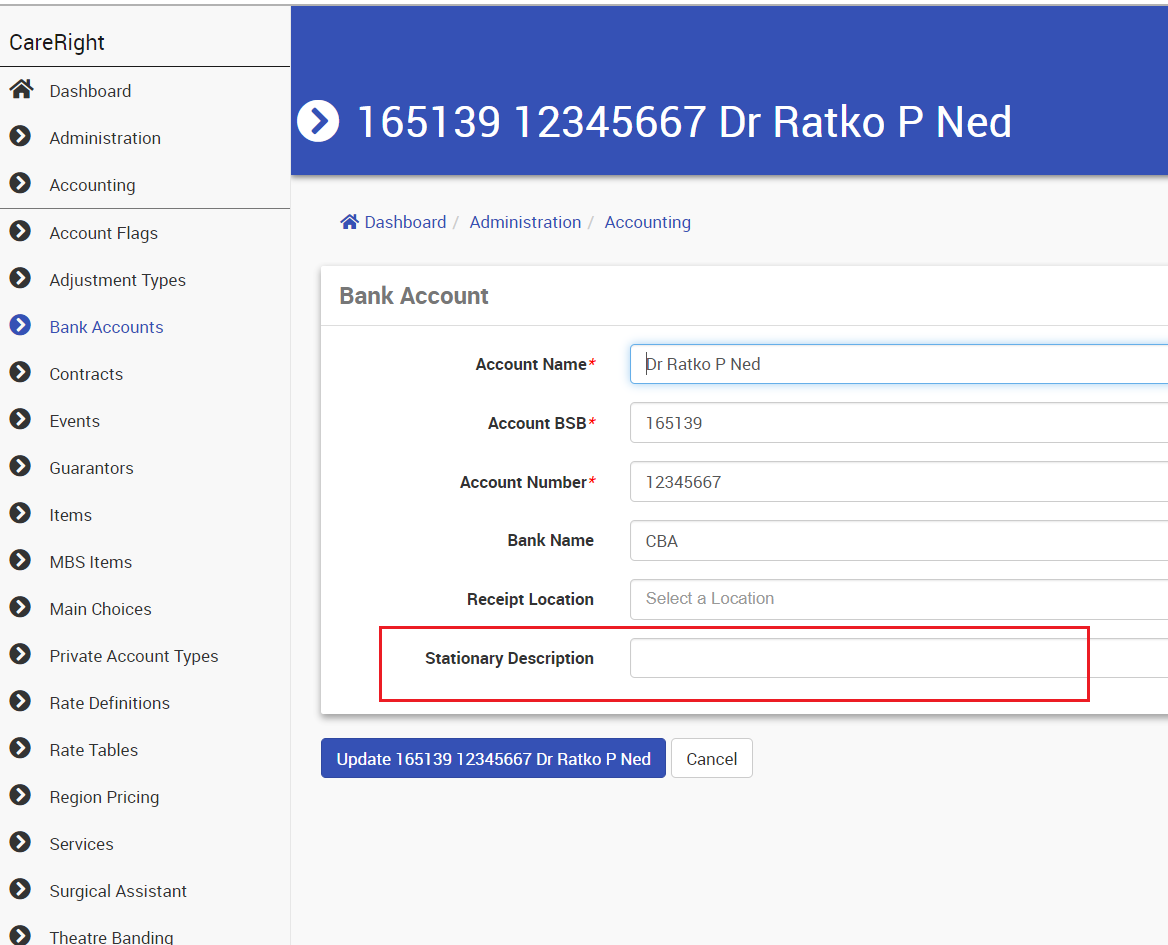Go to MBS Items in sidebar

[90, 562]
